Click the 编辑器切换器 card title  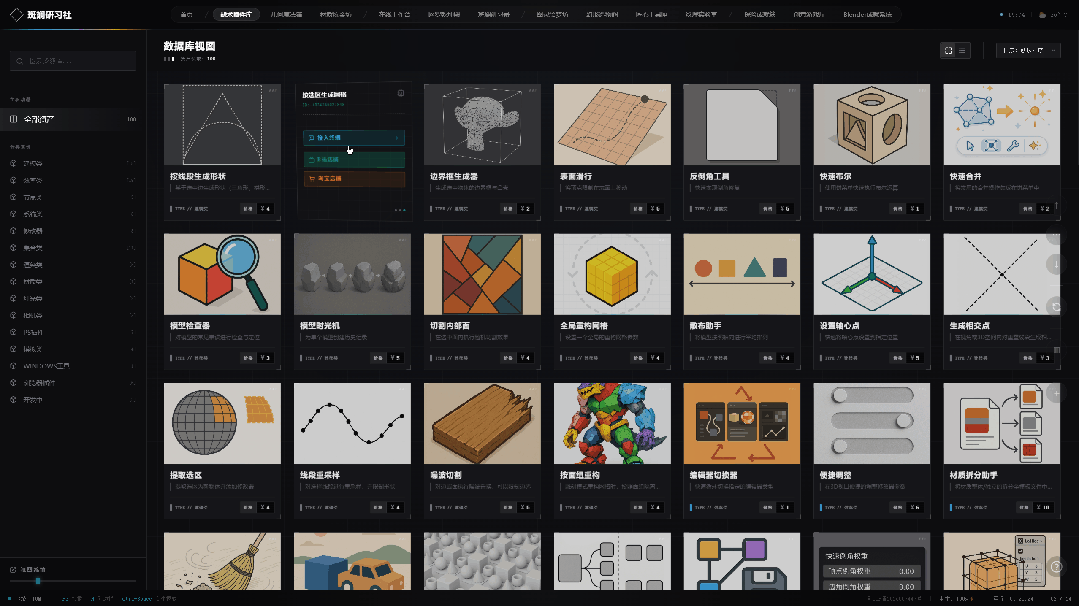(714, 475)
